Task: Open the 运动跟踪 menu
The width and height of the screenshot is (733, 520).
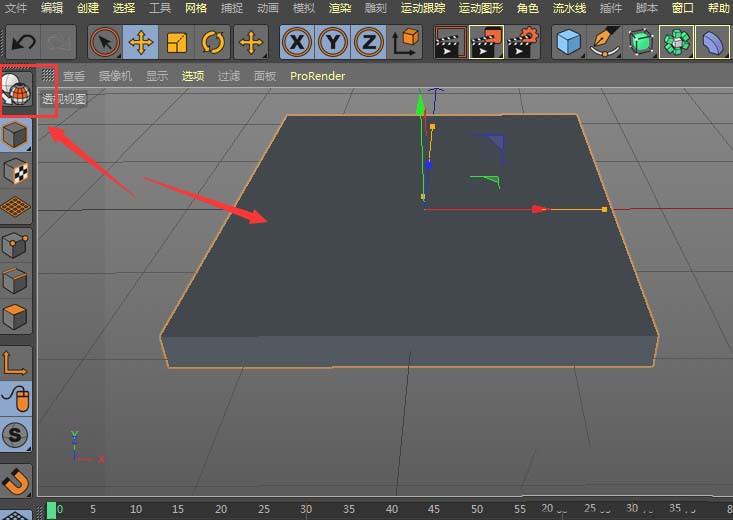Action: [423, 8]
